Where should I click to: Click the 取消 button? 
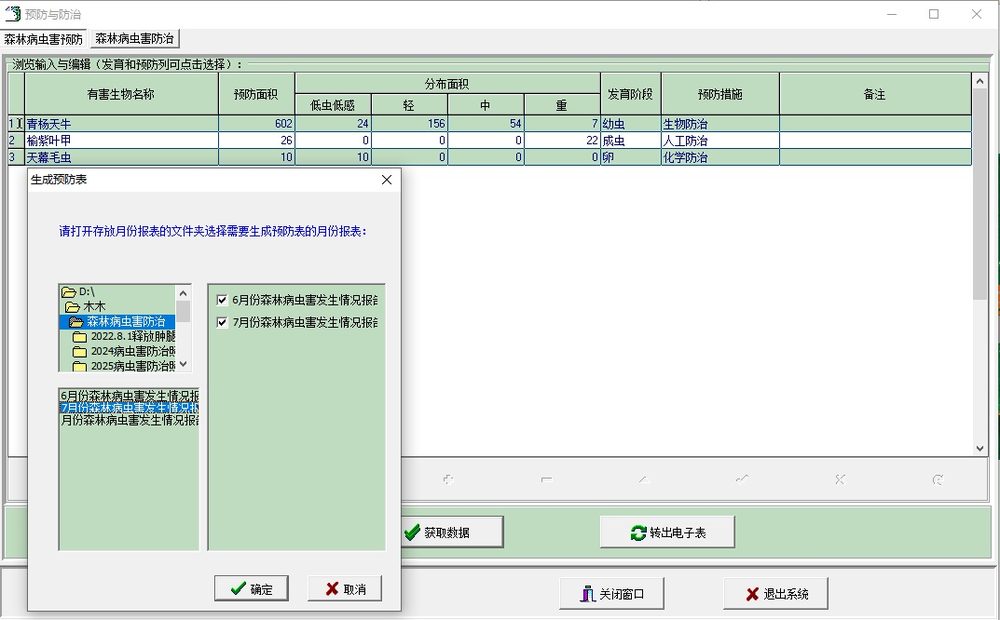(x=345, y=588)
